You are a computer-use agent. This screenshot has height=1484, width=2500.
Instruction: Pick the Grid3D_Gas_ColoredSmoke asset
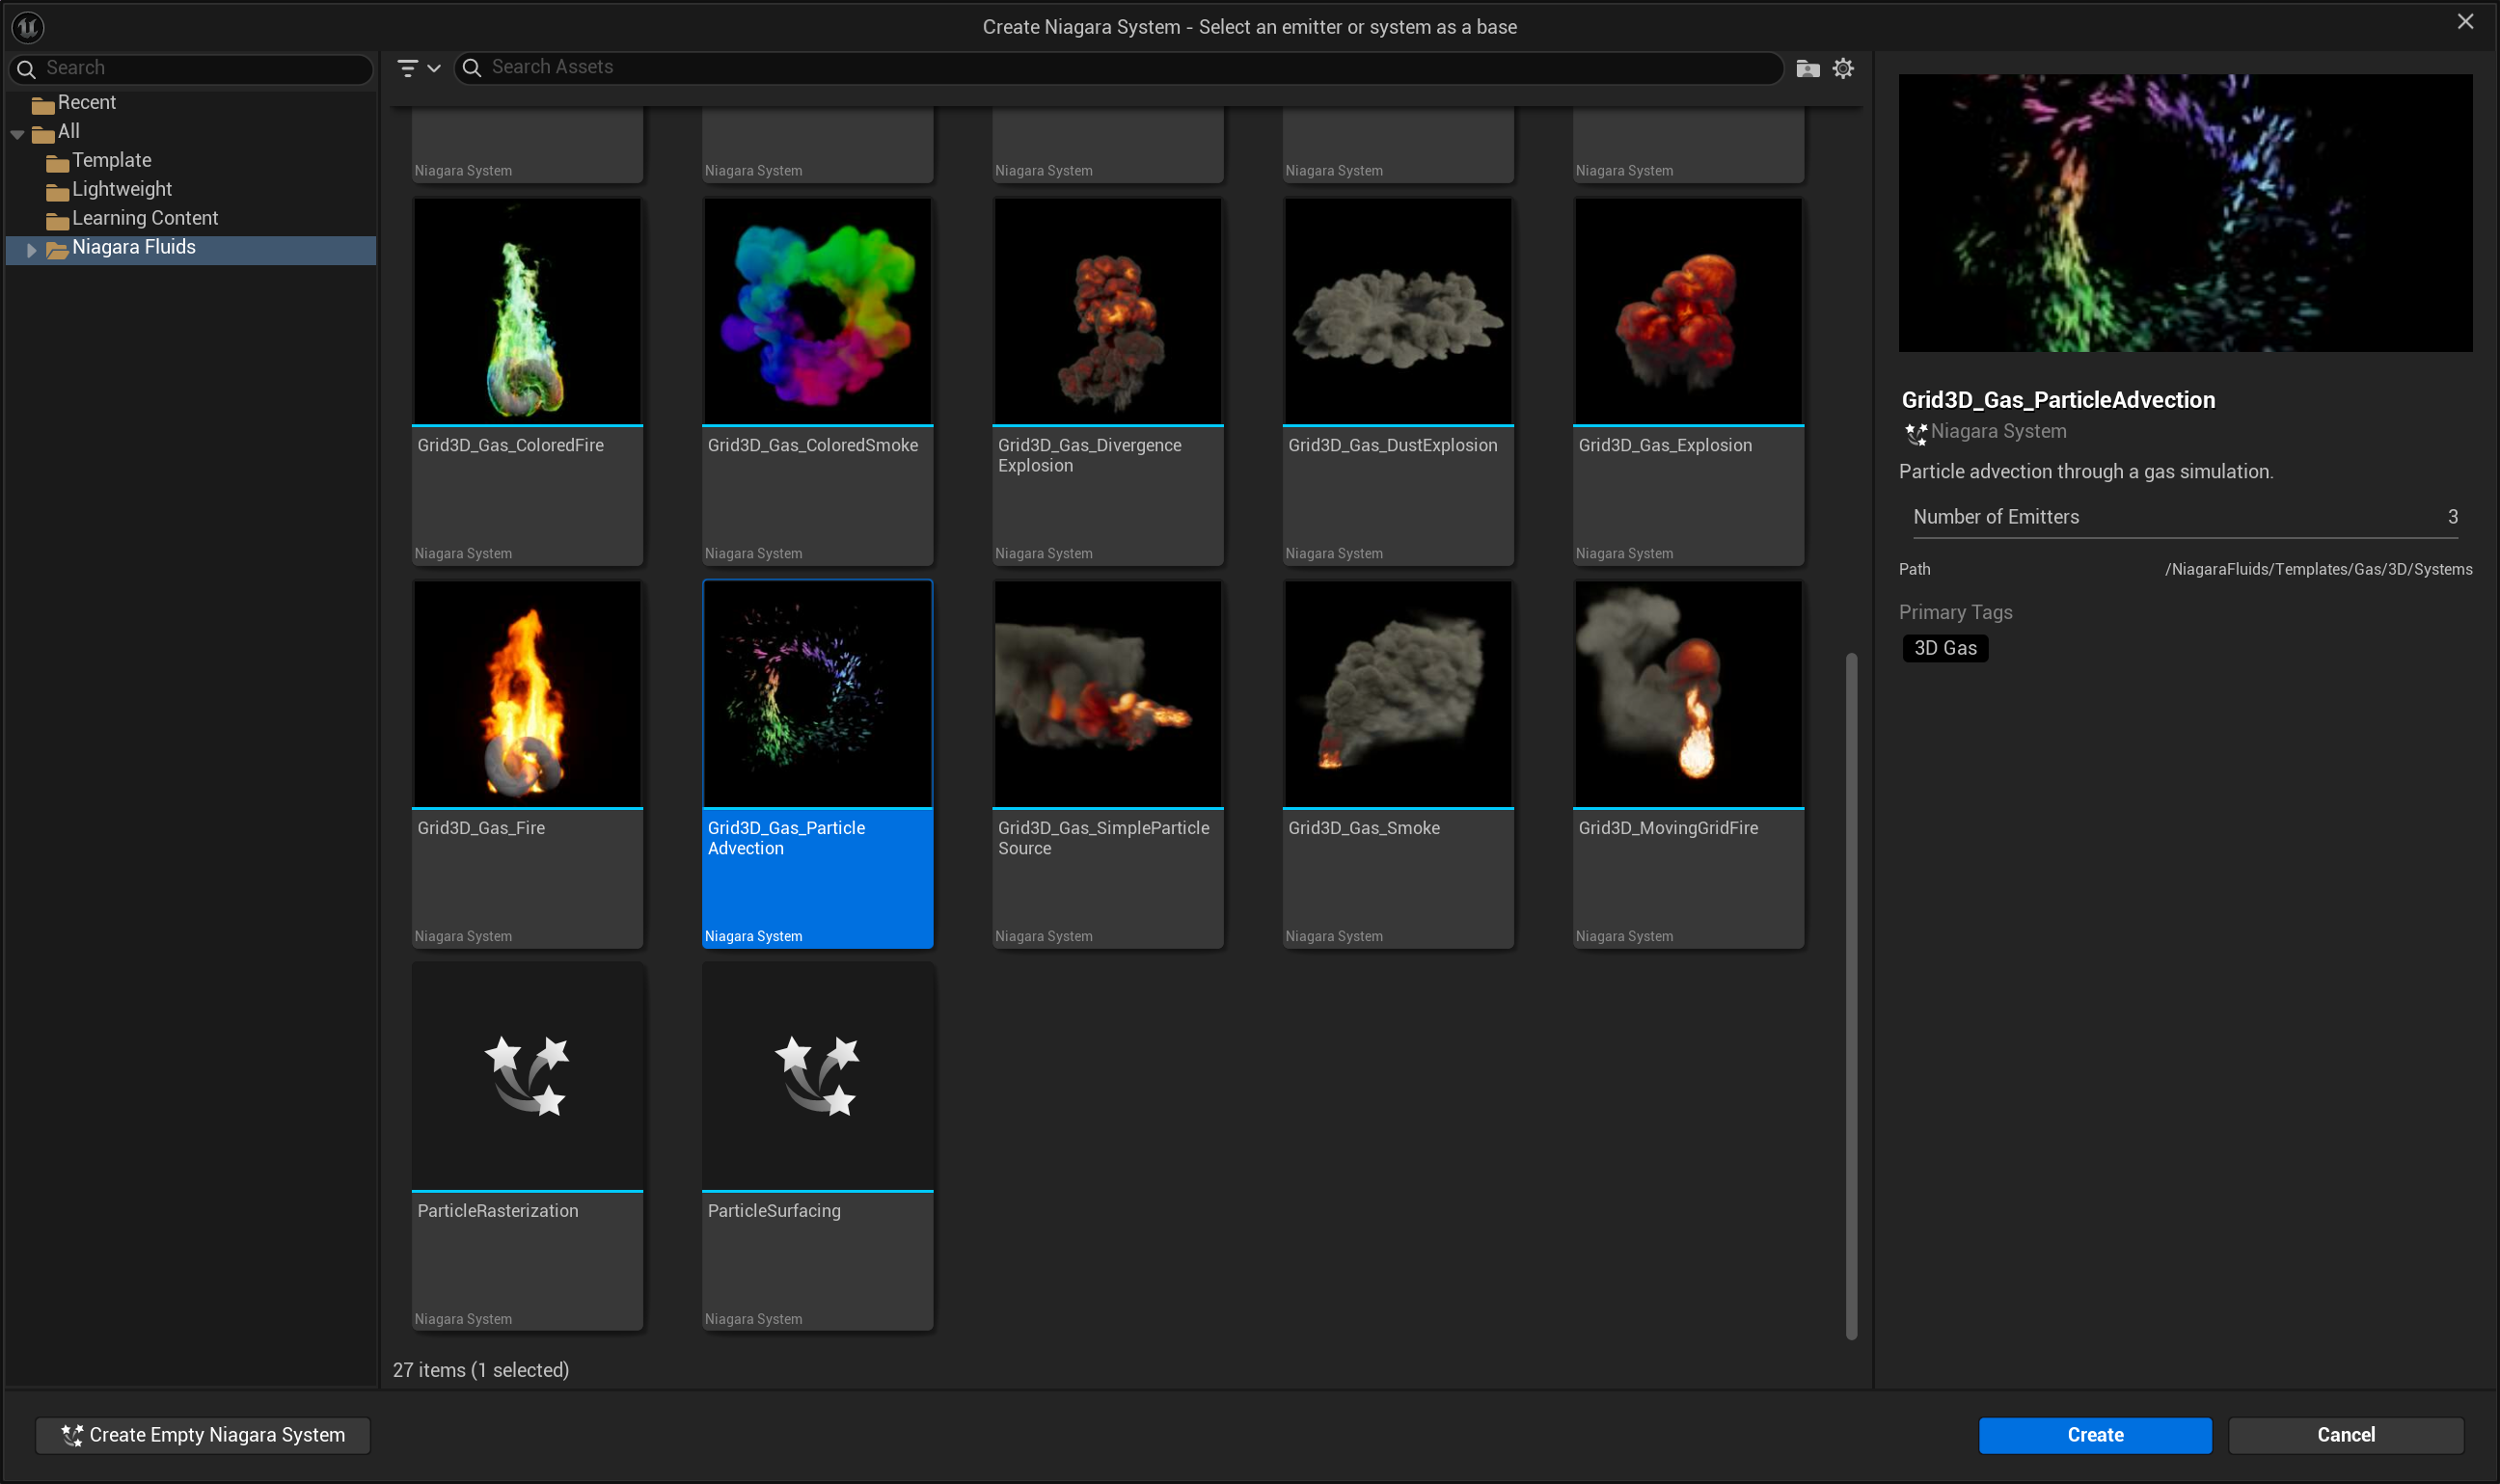coord(817,311)
